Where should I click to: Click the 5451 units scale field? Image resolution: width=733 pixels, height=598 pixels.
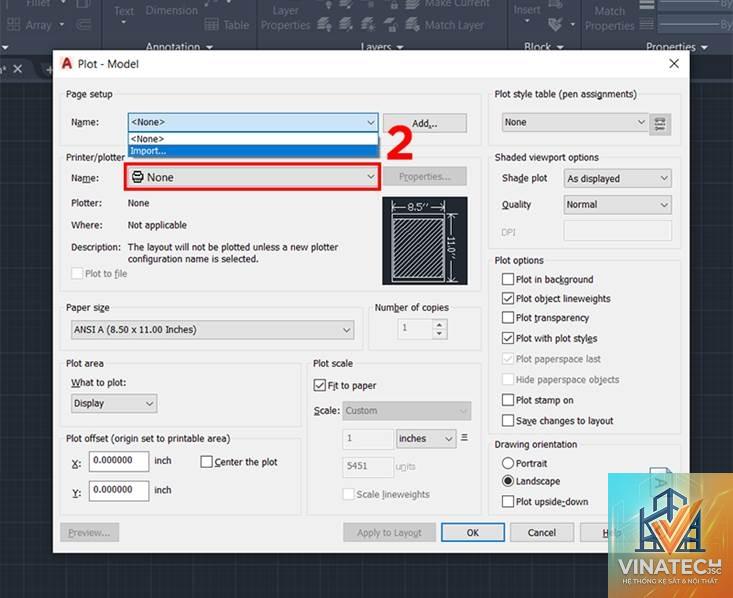coord(368,466)
